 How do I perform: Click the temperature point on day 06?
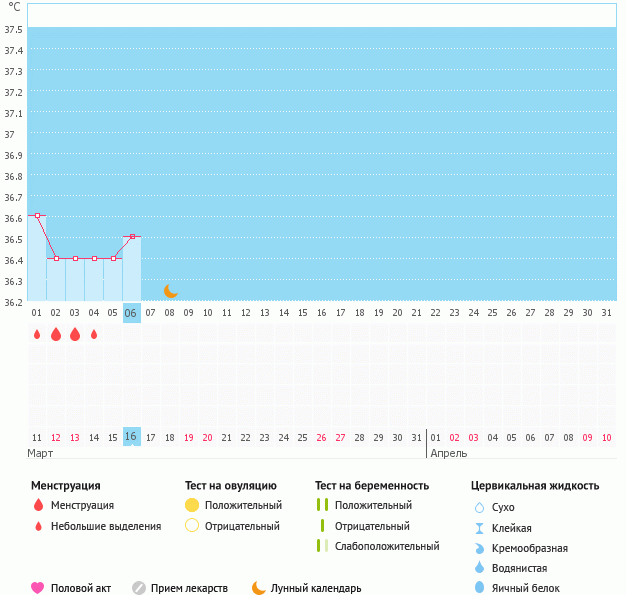(132, 237)
